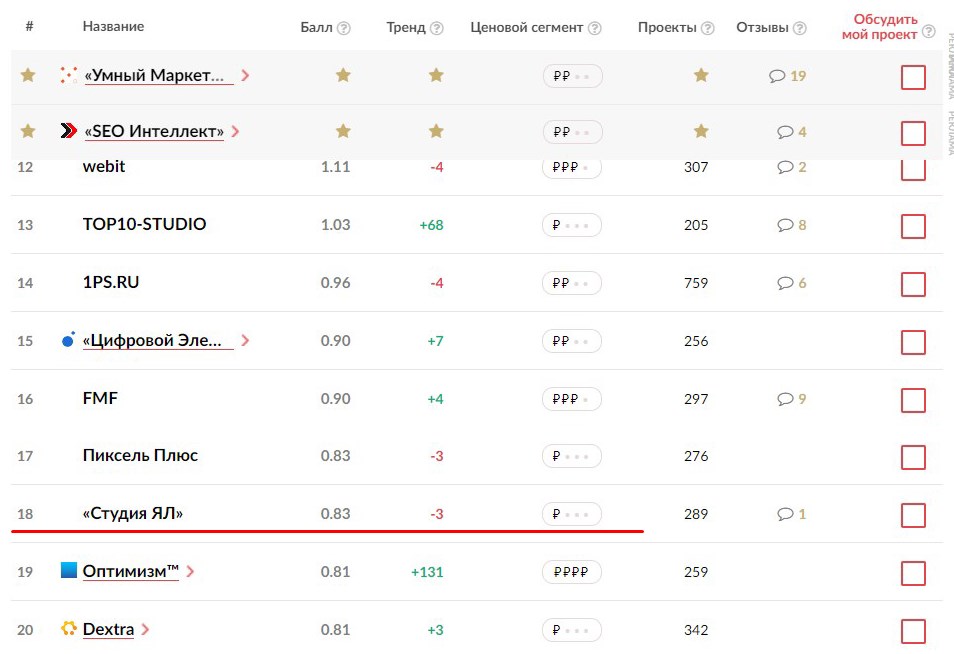Click price segment pill in FMF row
Viewport: 954px width, 654px height.
[572, 399]
